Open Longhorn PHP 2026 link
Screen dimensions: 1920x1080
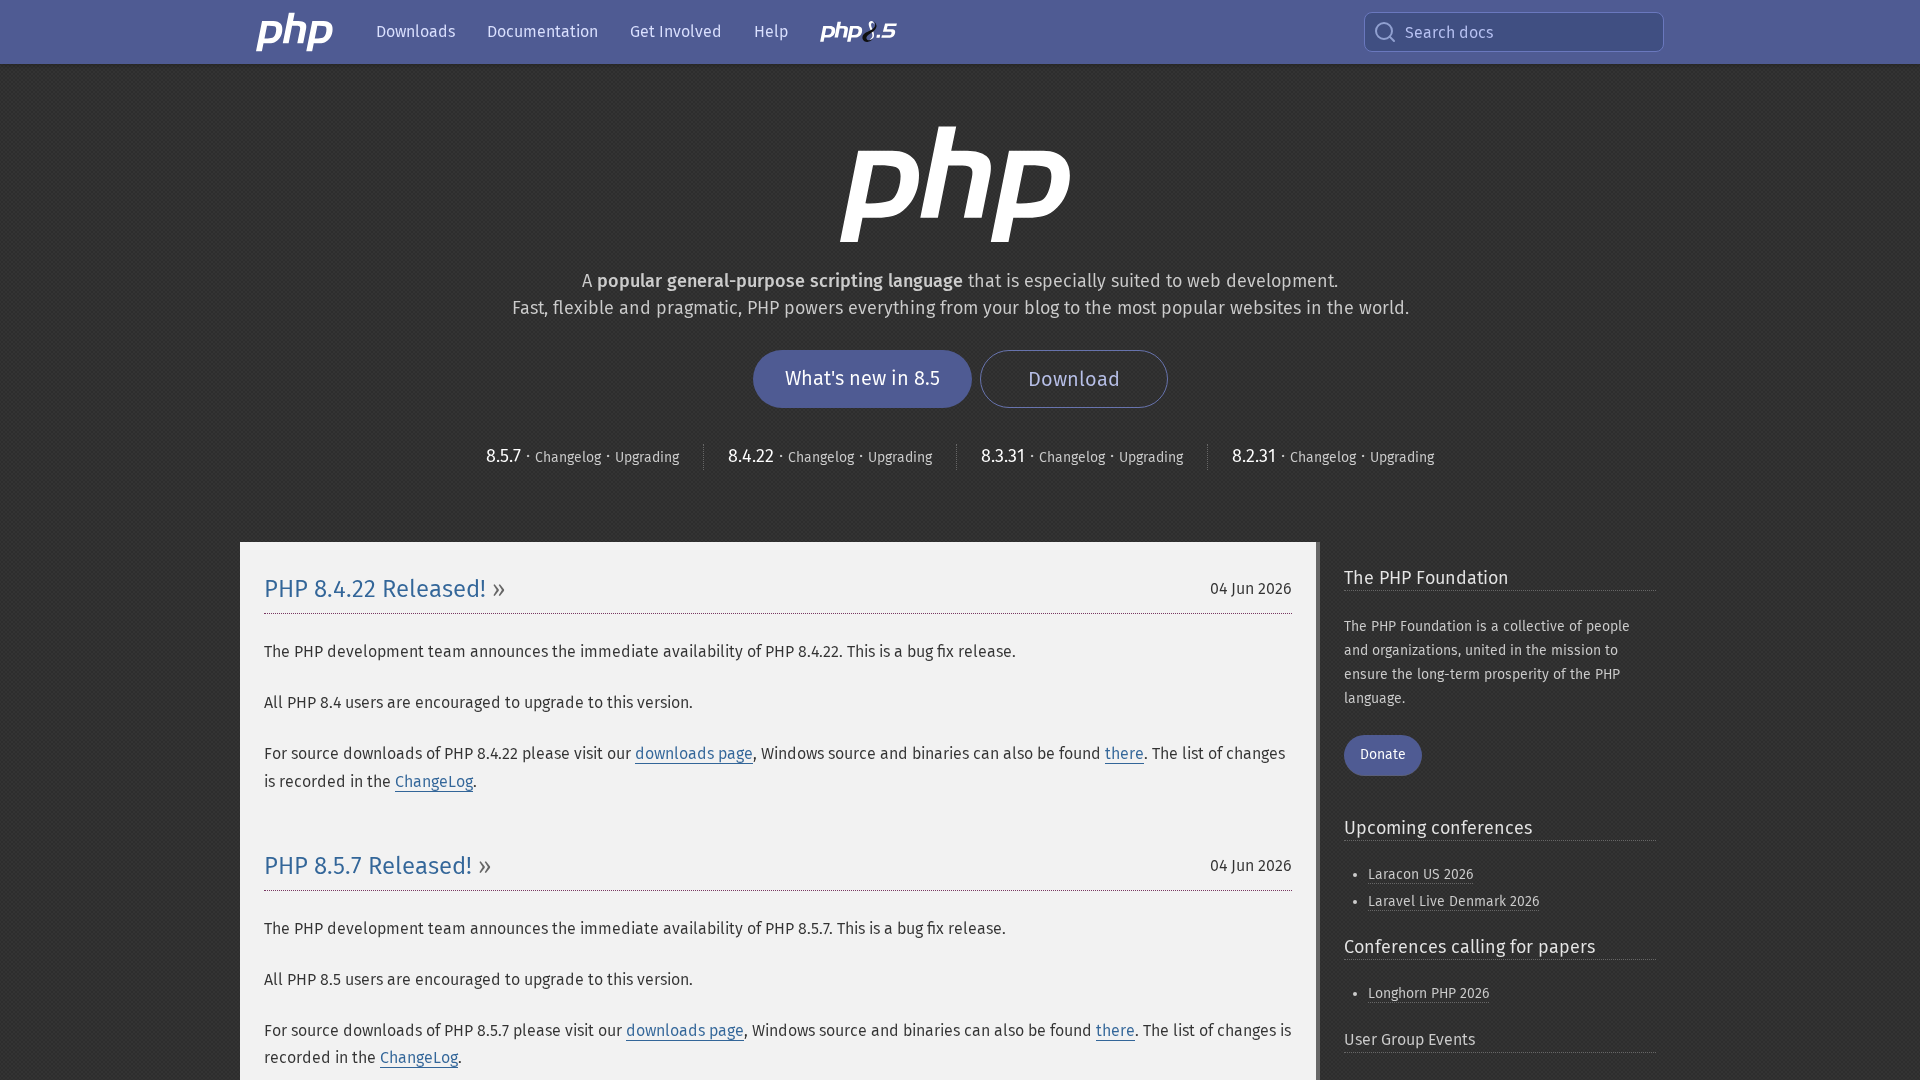coord(1429,994)
